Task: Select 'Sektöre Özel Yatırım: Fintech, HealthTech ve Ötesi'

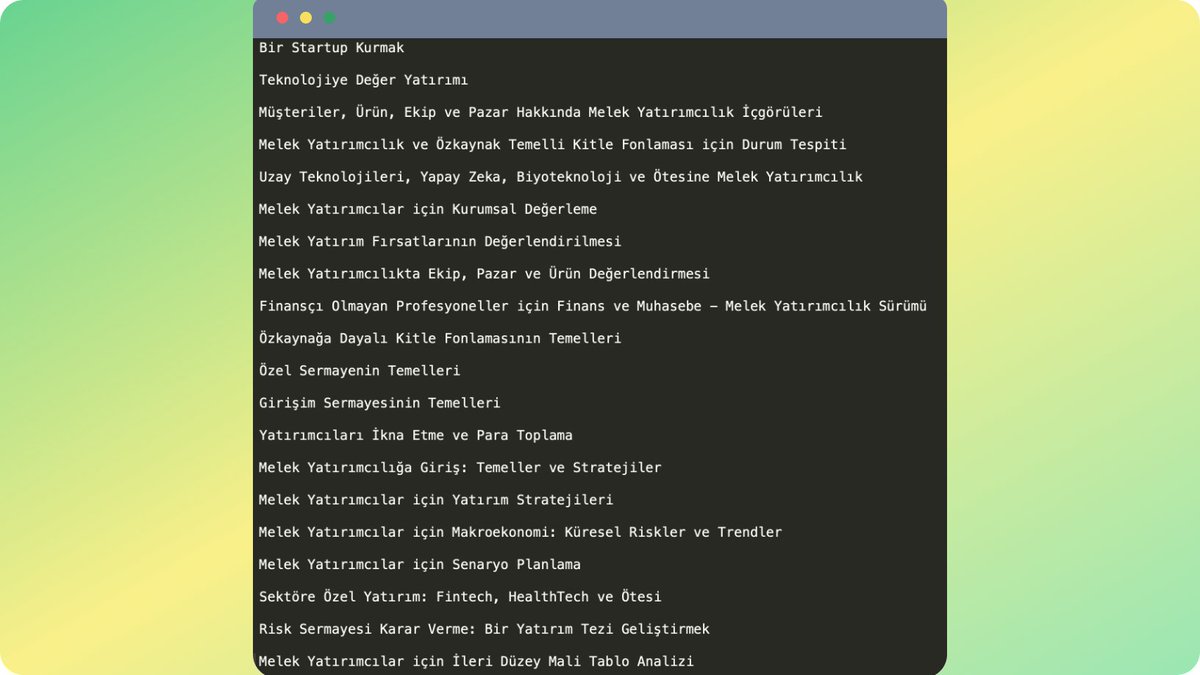Action: click(460, 596)
